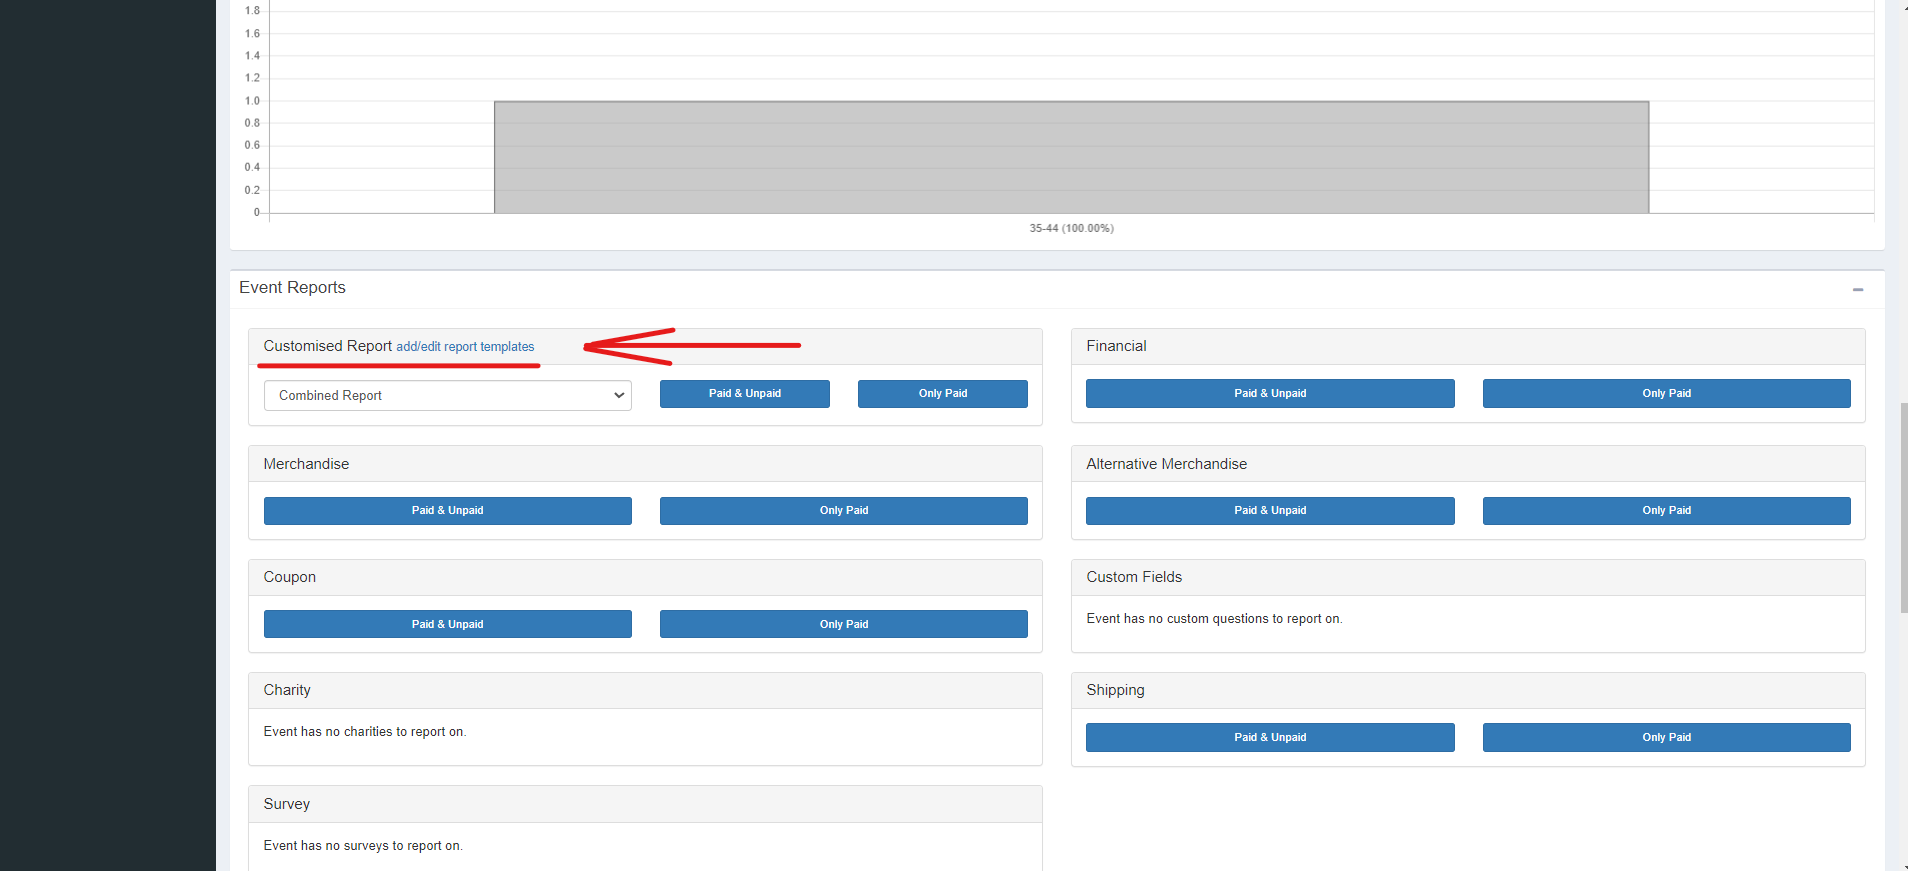Click the Customised Report section title
1908x871 pixels.
pyautogui.click(x=327, y=346)
